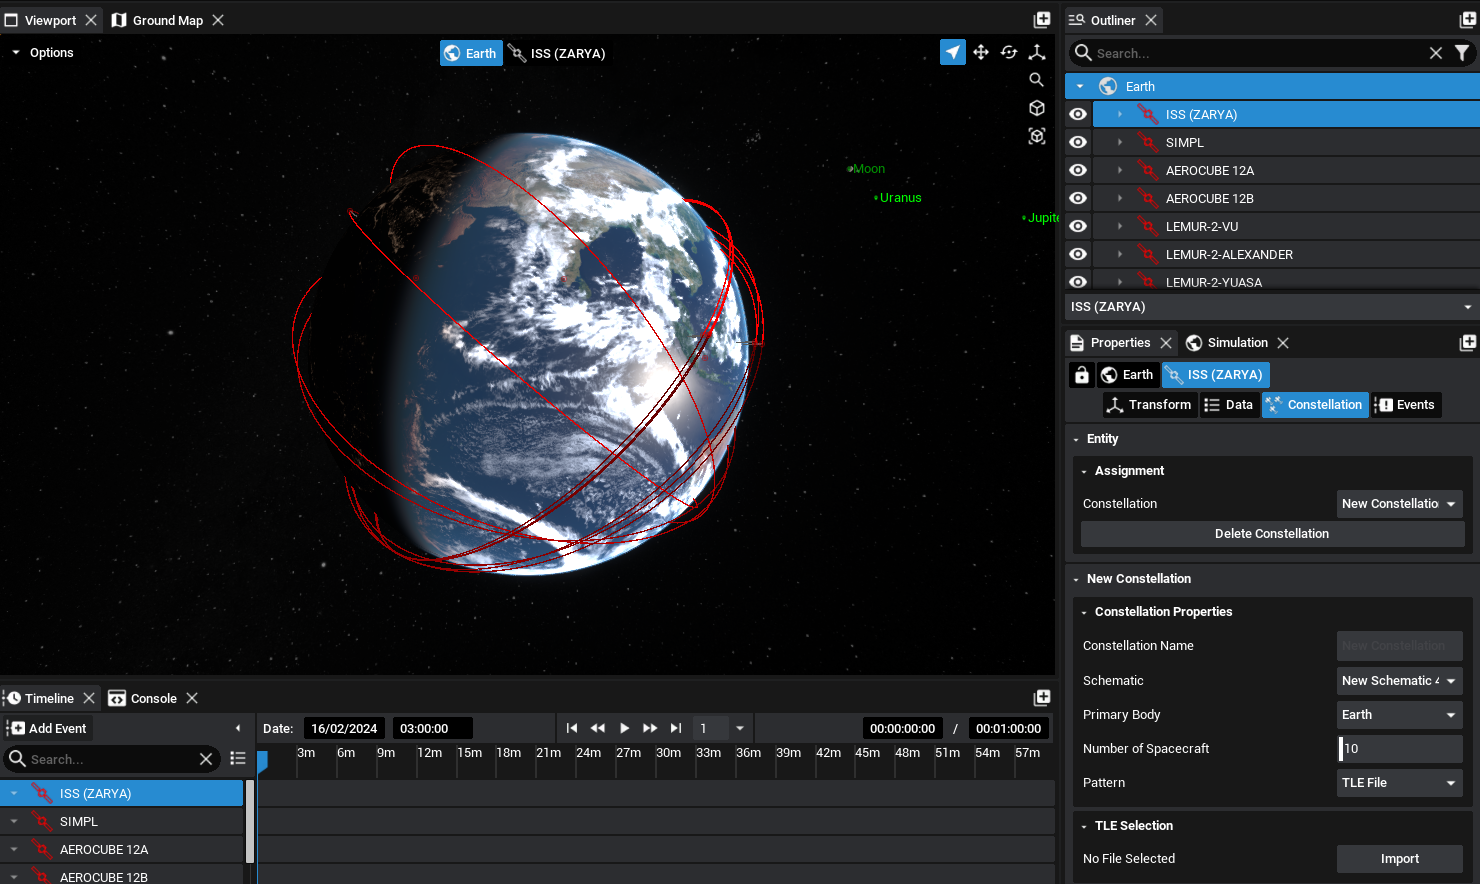The width and height of the screenshot is (1480, 884).
Task: Collapse the Constellation Properties section
Action: (x=1084, y=612)
